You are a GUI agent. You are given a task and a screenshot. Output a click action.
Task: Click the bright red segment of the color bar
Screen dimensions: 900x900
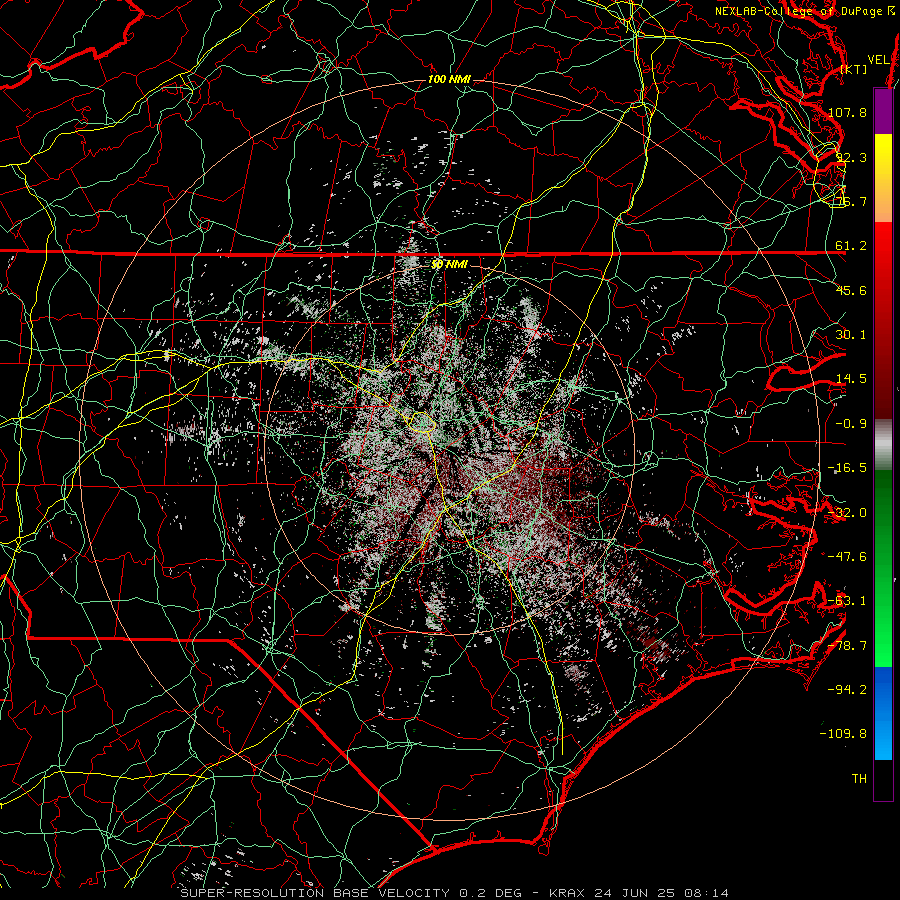click(x=883, y=321)
